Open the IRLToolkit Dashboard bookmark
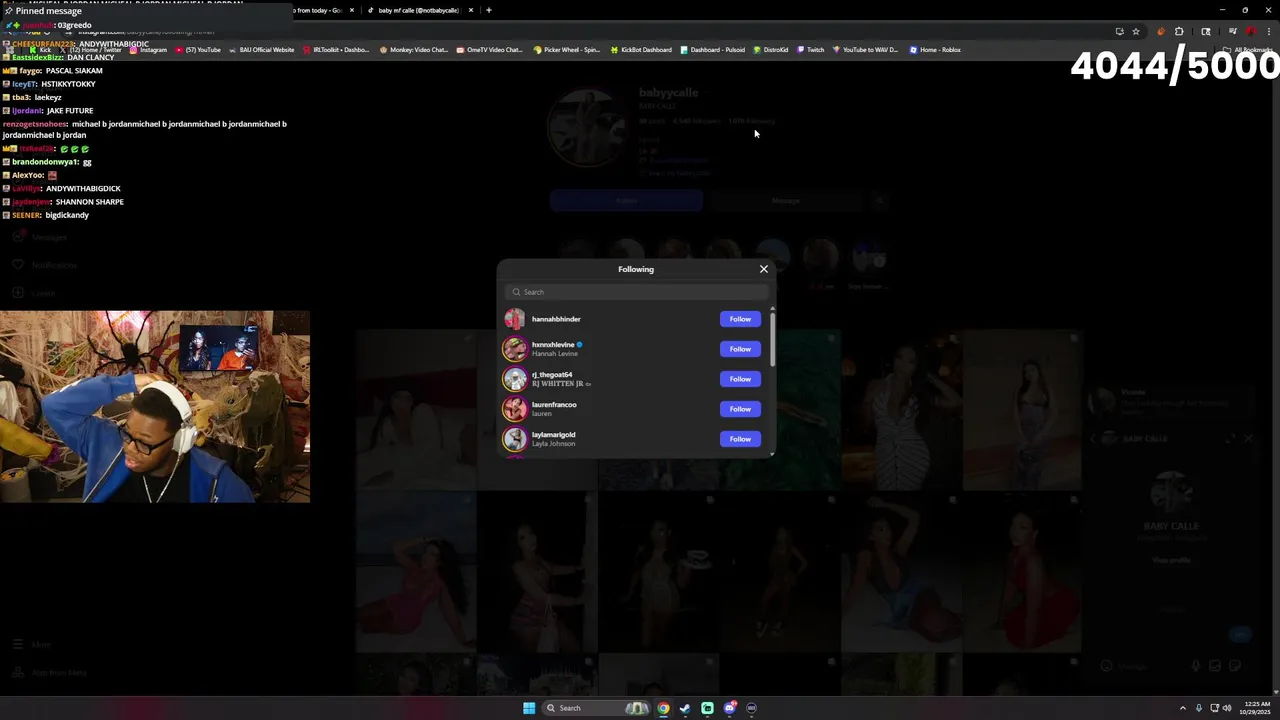The image size is (1280, 720). 336,49
